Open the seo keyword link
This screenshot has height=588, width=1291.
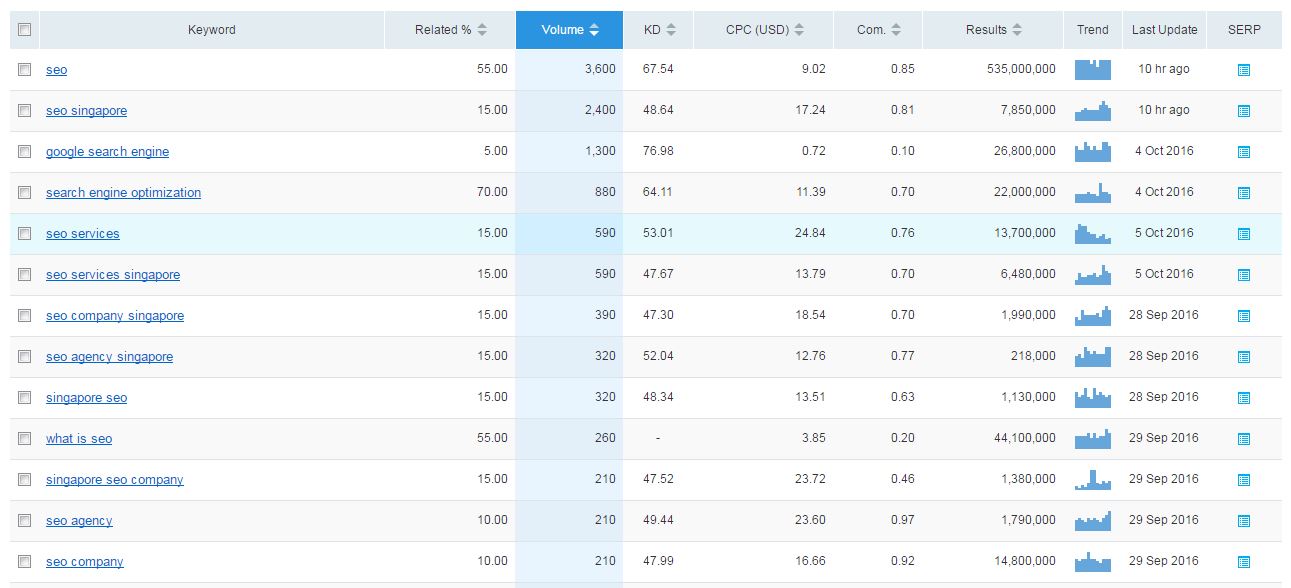click(x=57, y=70)
